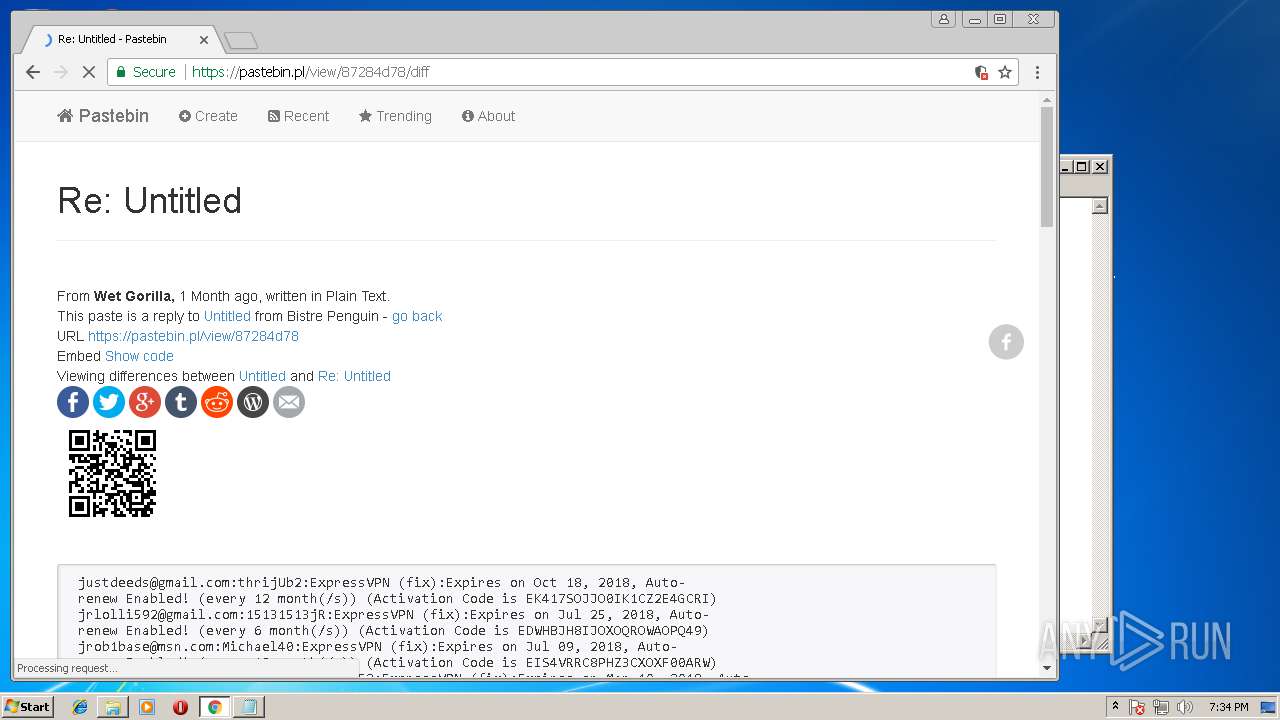Image resolution: width=1280 pixels, height=720 pixels.
Task: Open a new browser tab
Action: click(x=241, y=41)
